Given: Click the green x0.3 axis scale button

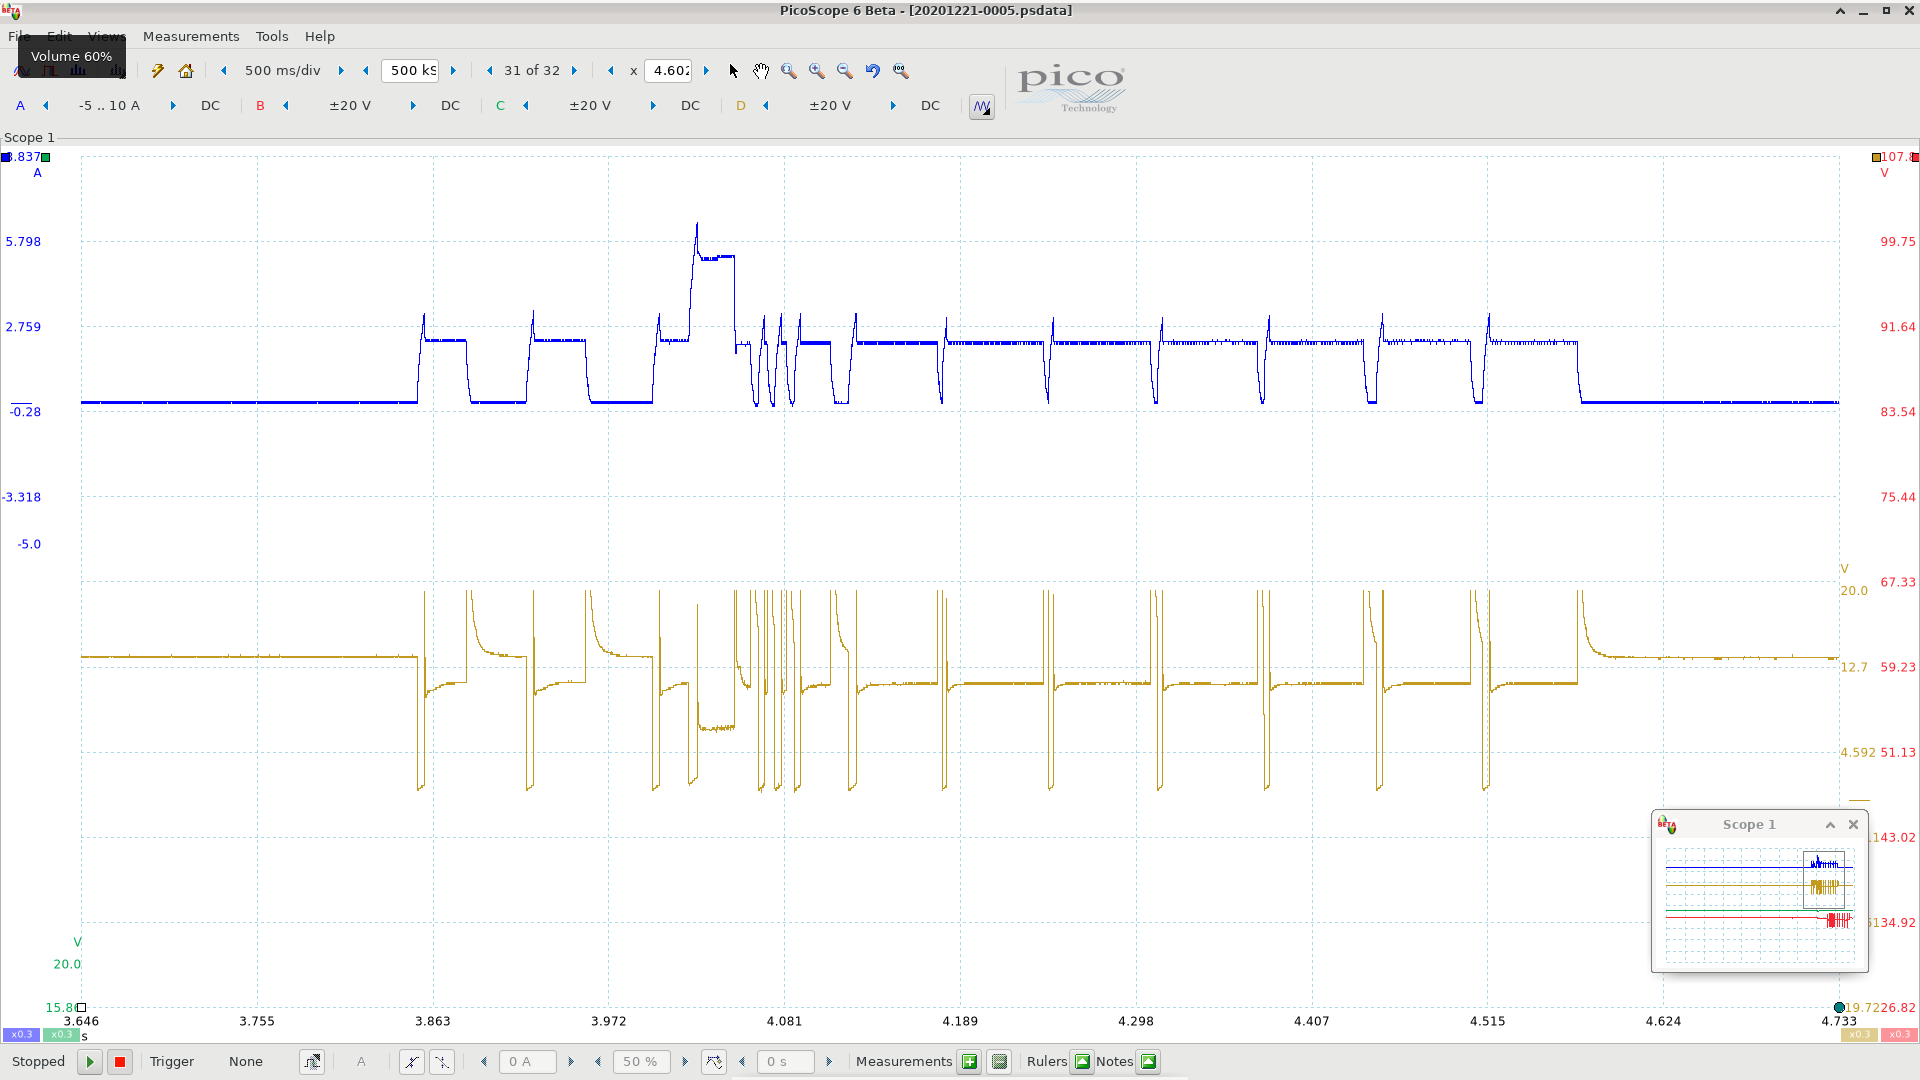Looking at the screenshot, I should coord(61,1035).
